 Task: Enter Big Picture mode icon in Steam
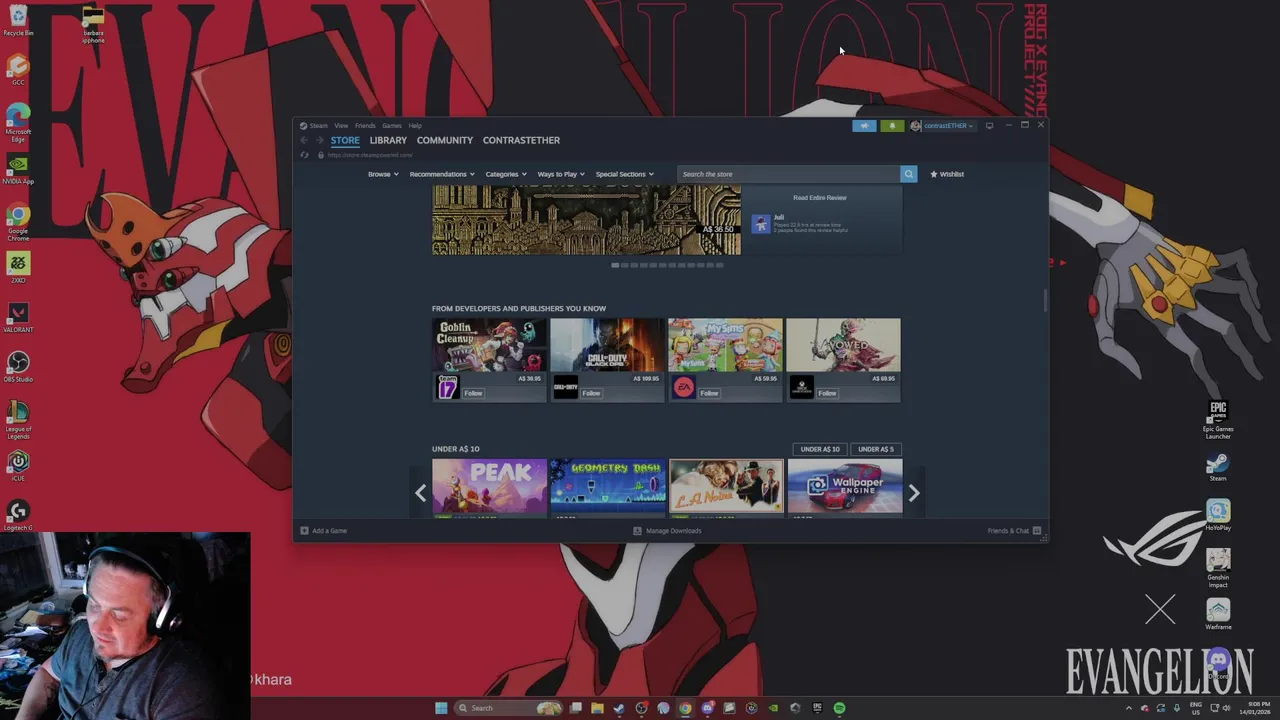tap(989, 126)
